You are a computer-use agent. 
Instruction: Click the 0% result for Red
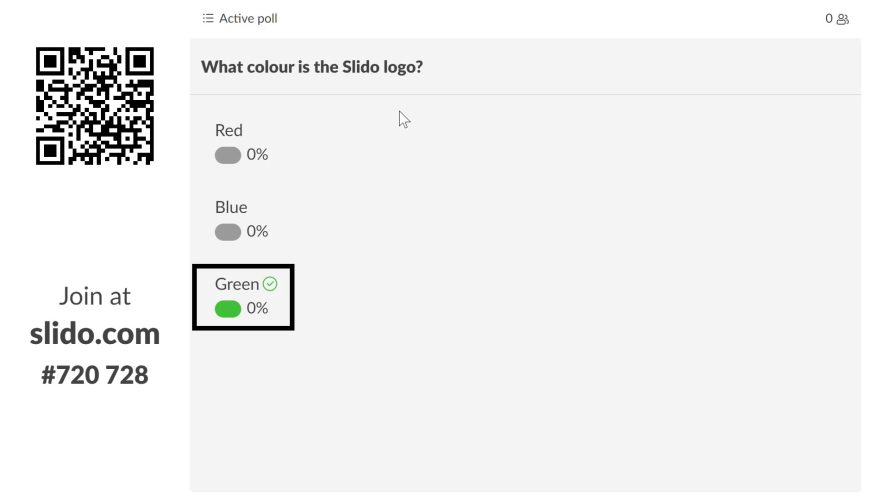pyautogui.click(x=257, y=155)
